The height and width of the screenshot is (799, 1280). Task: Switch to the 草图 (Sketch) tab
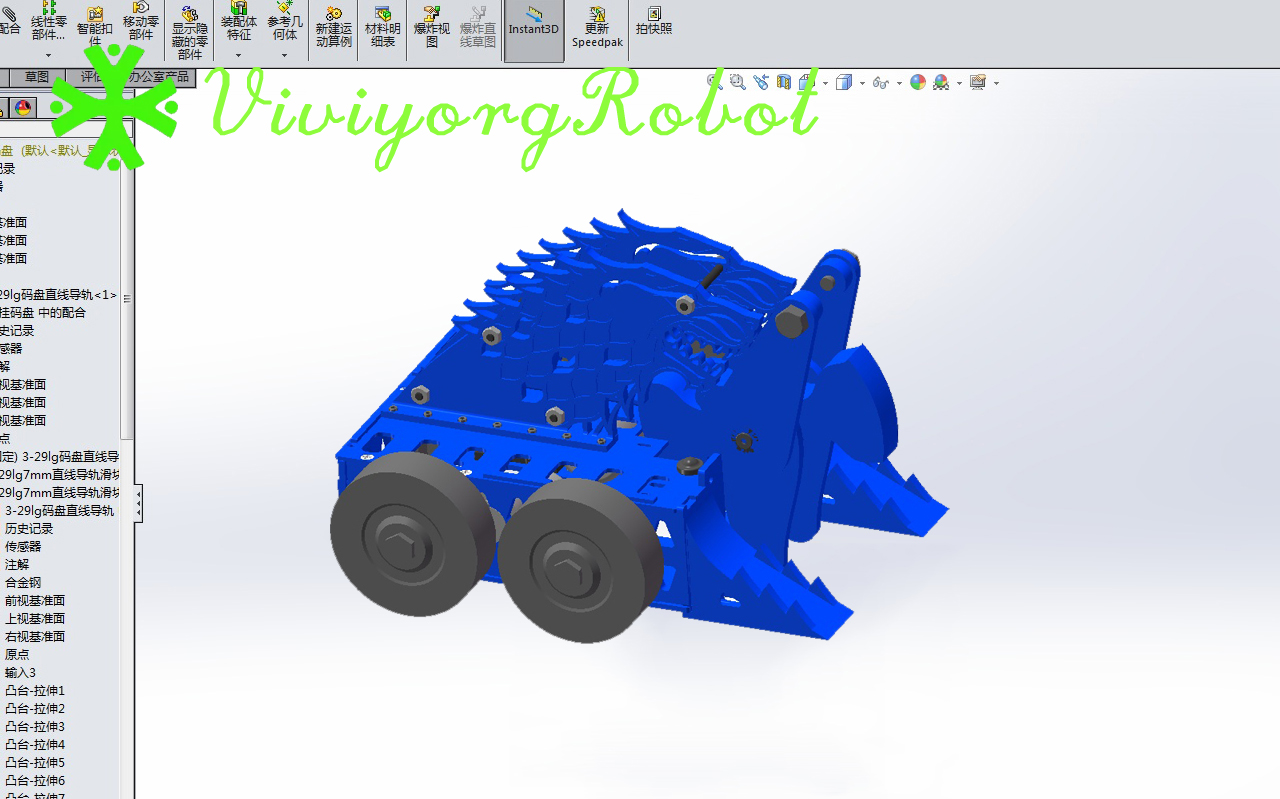[x=36, y=76]
